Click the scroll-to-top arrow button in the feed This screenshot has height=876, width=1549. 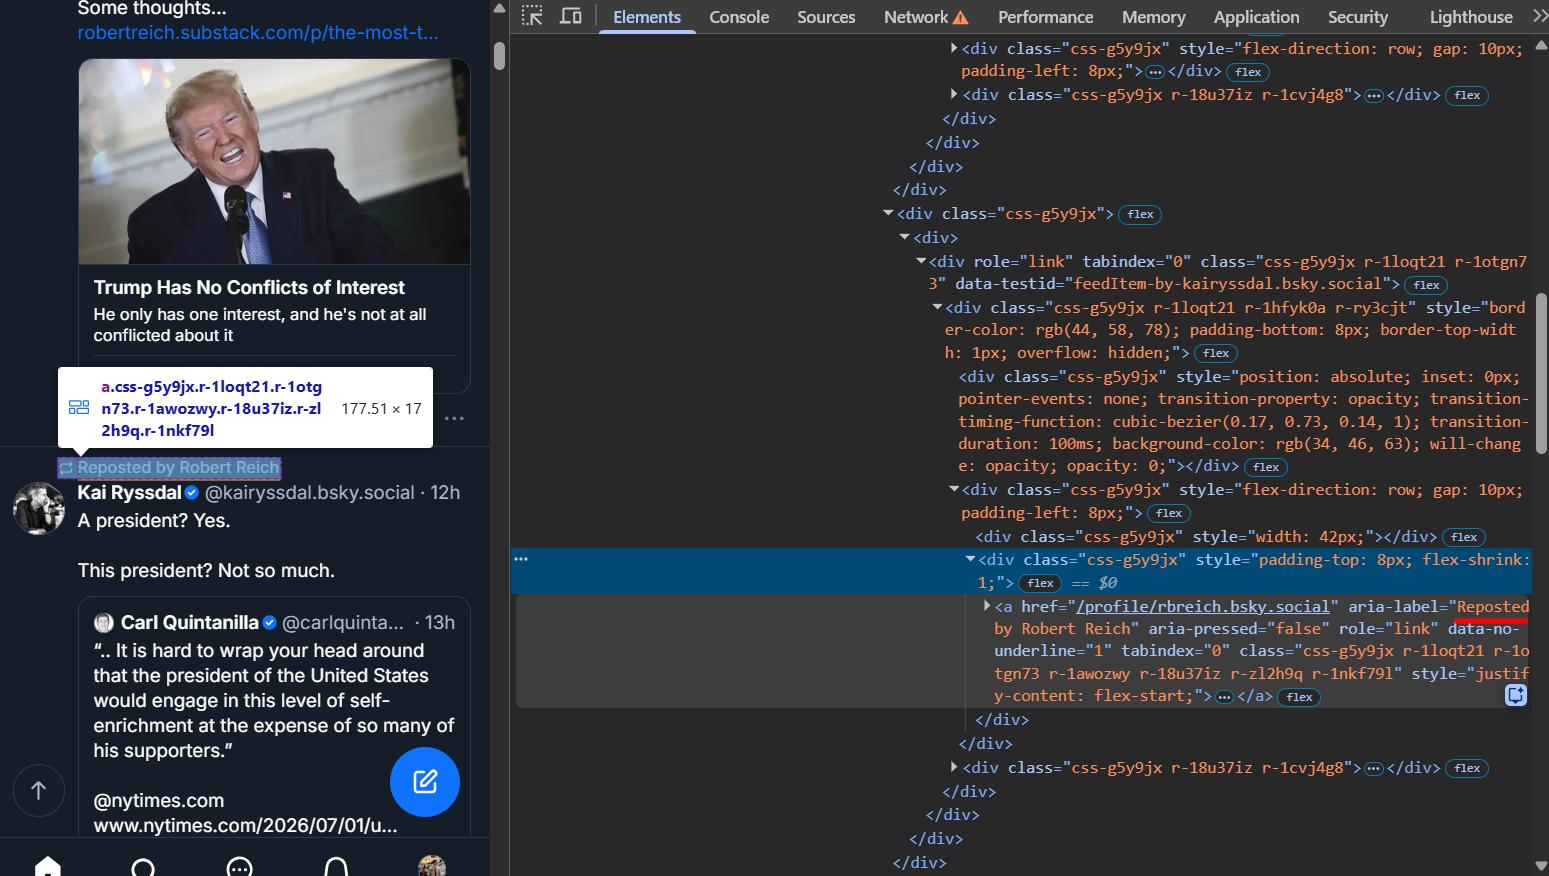(x=39, y=791)
